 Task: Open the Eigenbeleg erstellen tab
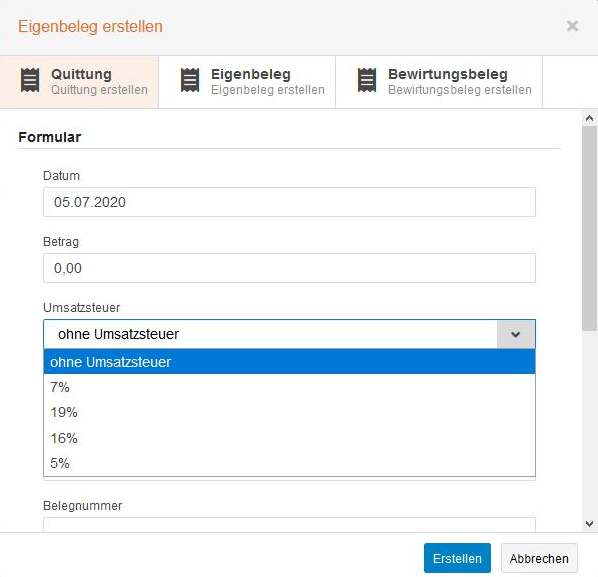(x=247, y=82)
